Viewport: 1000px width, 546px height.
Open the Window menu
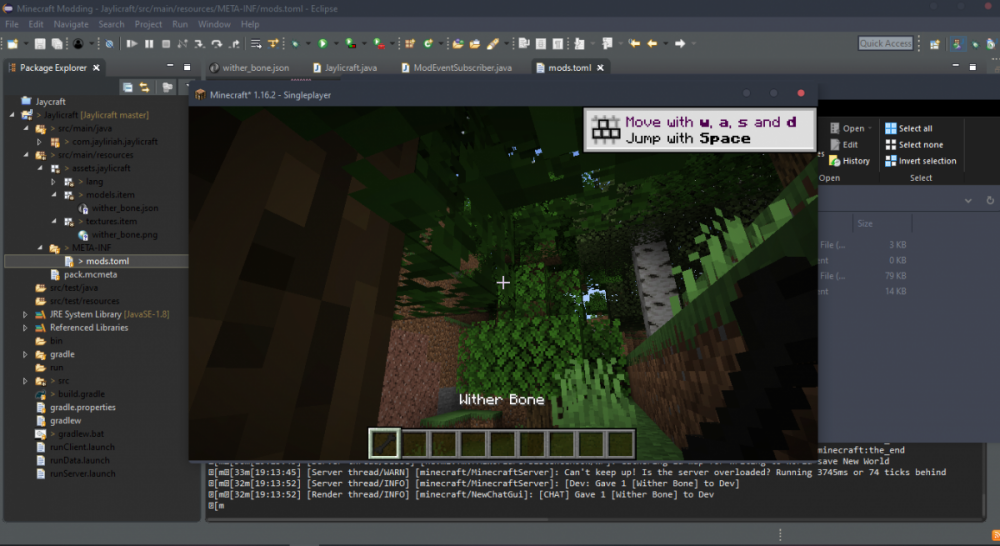tap(214, 24)
